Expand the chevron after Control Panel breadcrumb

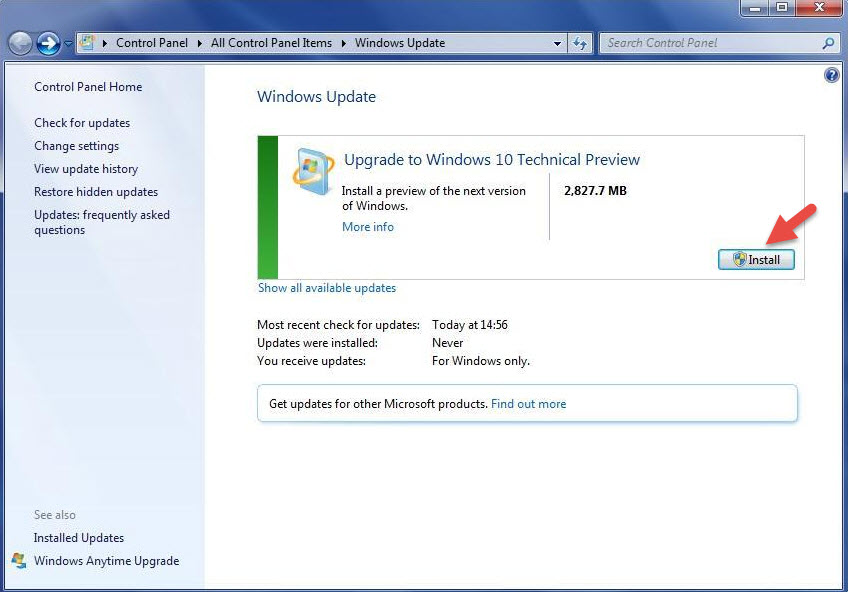point(199,43)
